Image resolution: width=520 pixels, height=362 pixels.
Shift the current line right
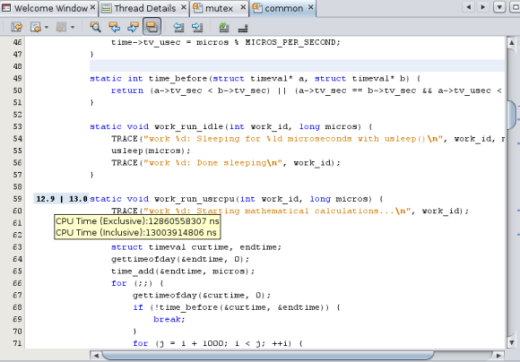(197, 27)
